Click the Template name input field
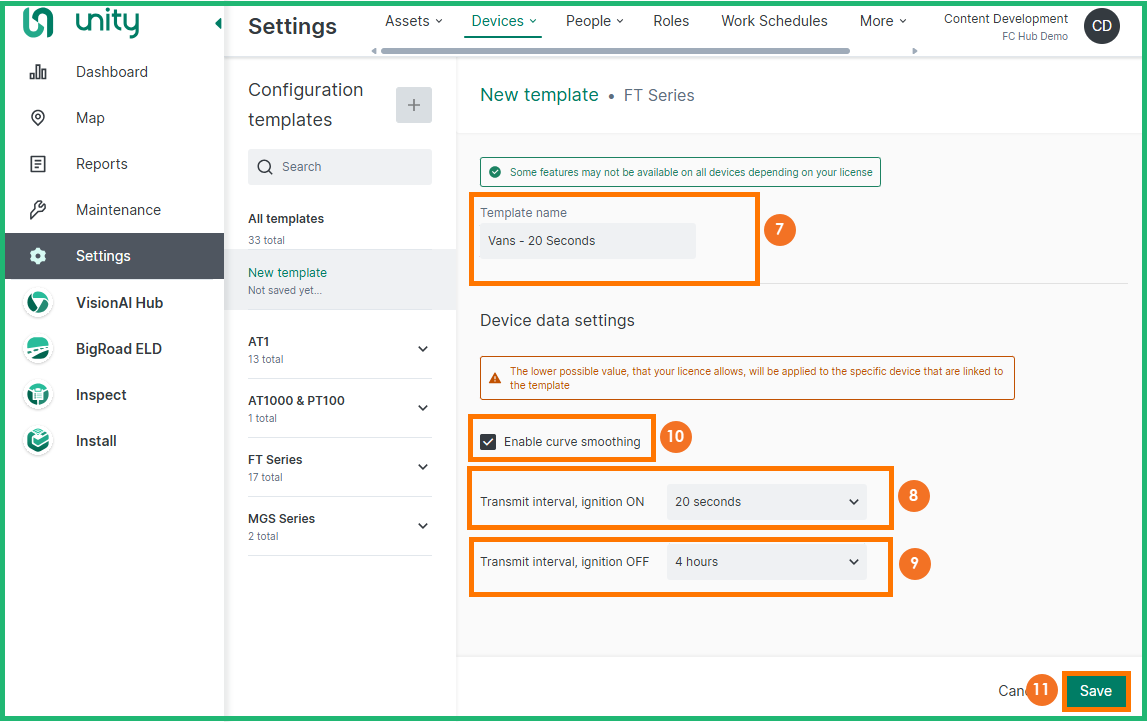 [x=587, y=241]
